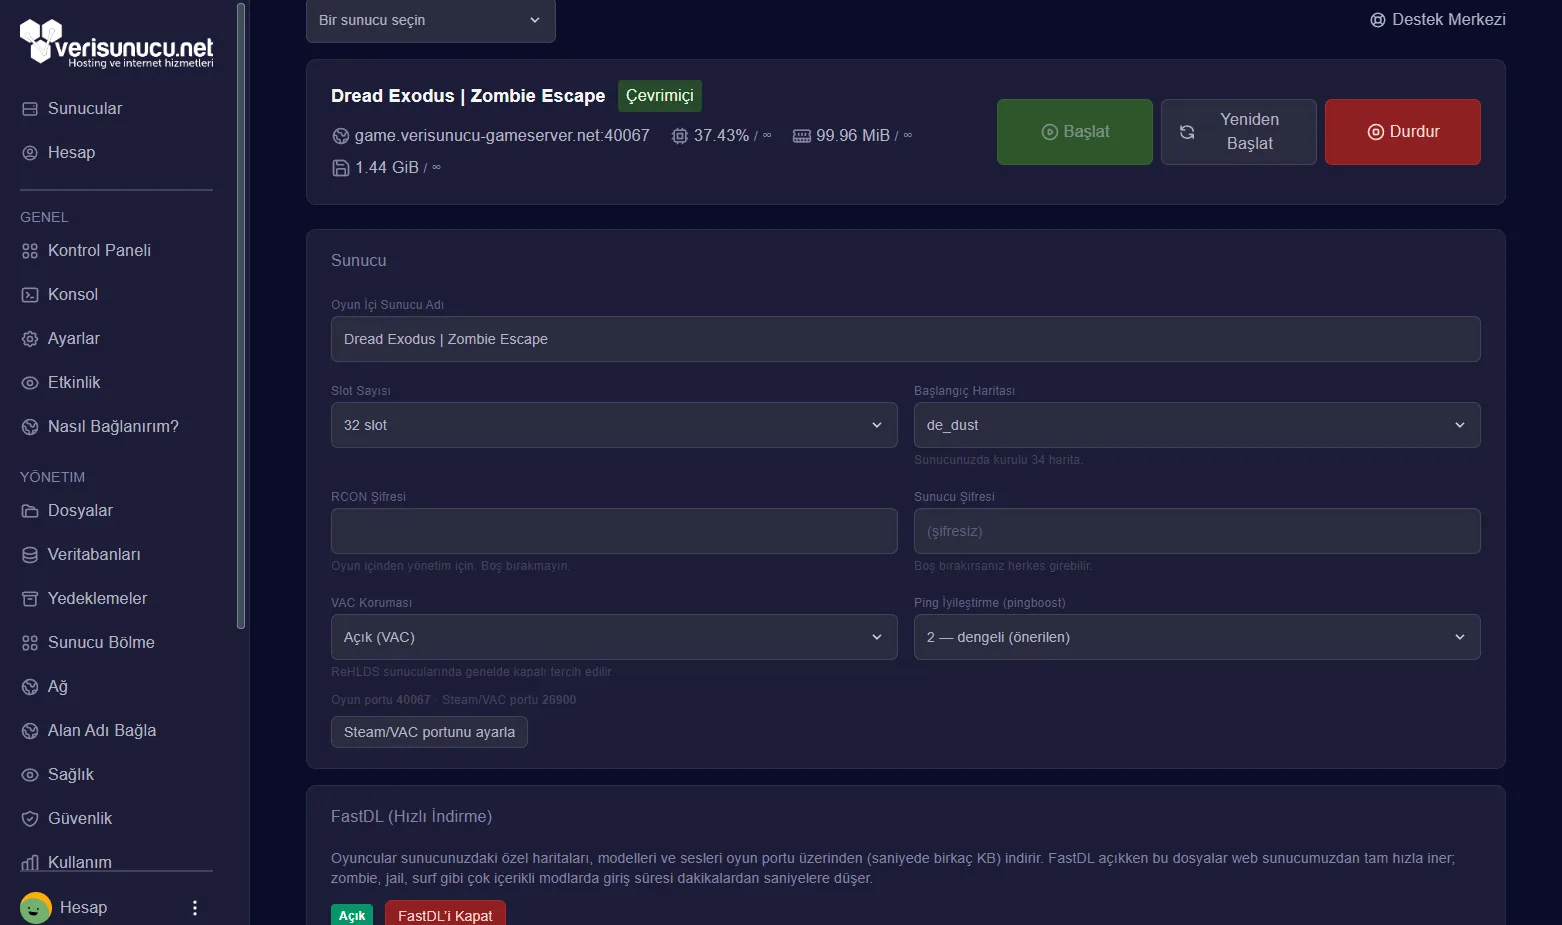Open the Slot Sayısı dropdown
Viewport: 1562px width, 925px height.
point(614,425)
